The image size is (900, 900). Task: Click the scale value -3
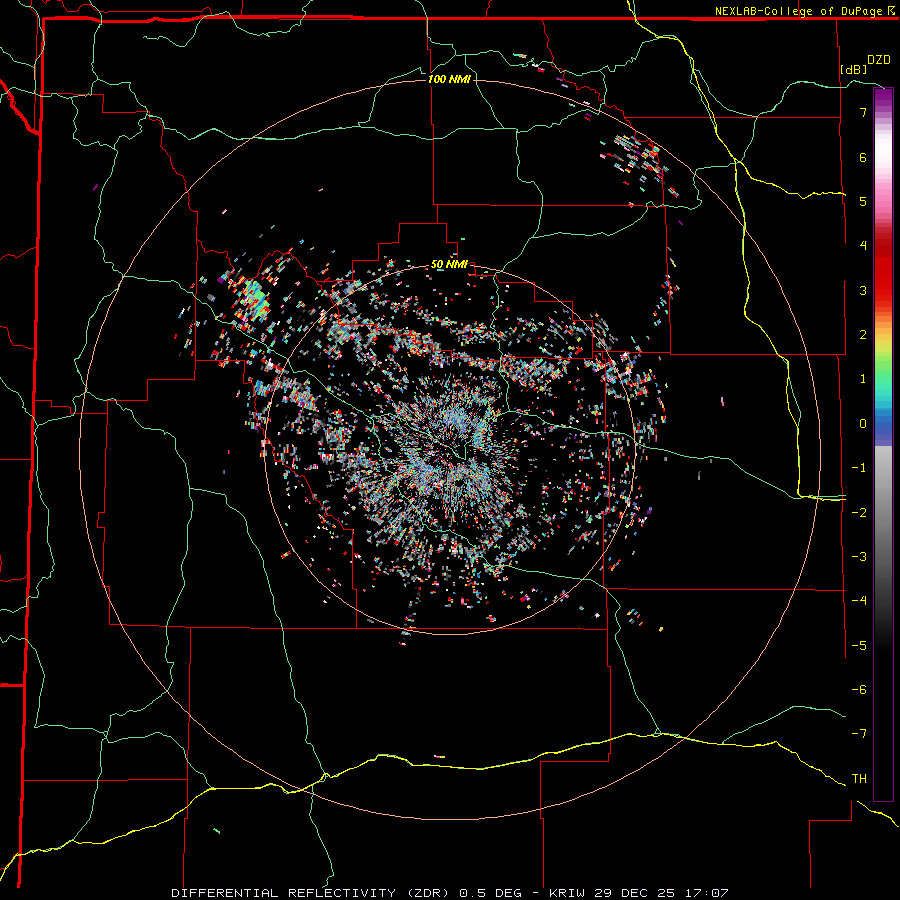click(859, 557)
